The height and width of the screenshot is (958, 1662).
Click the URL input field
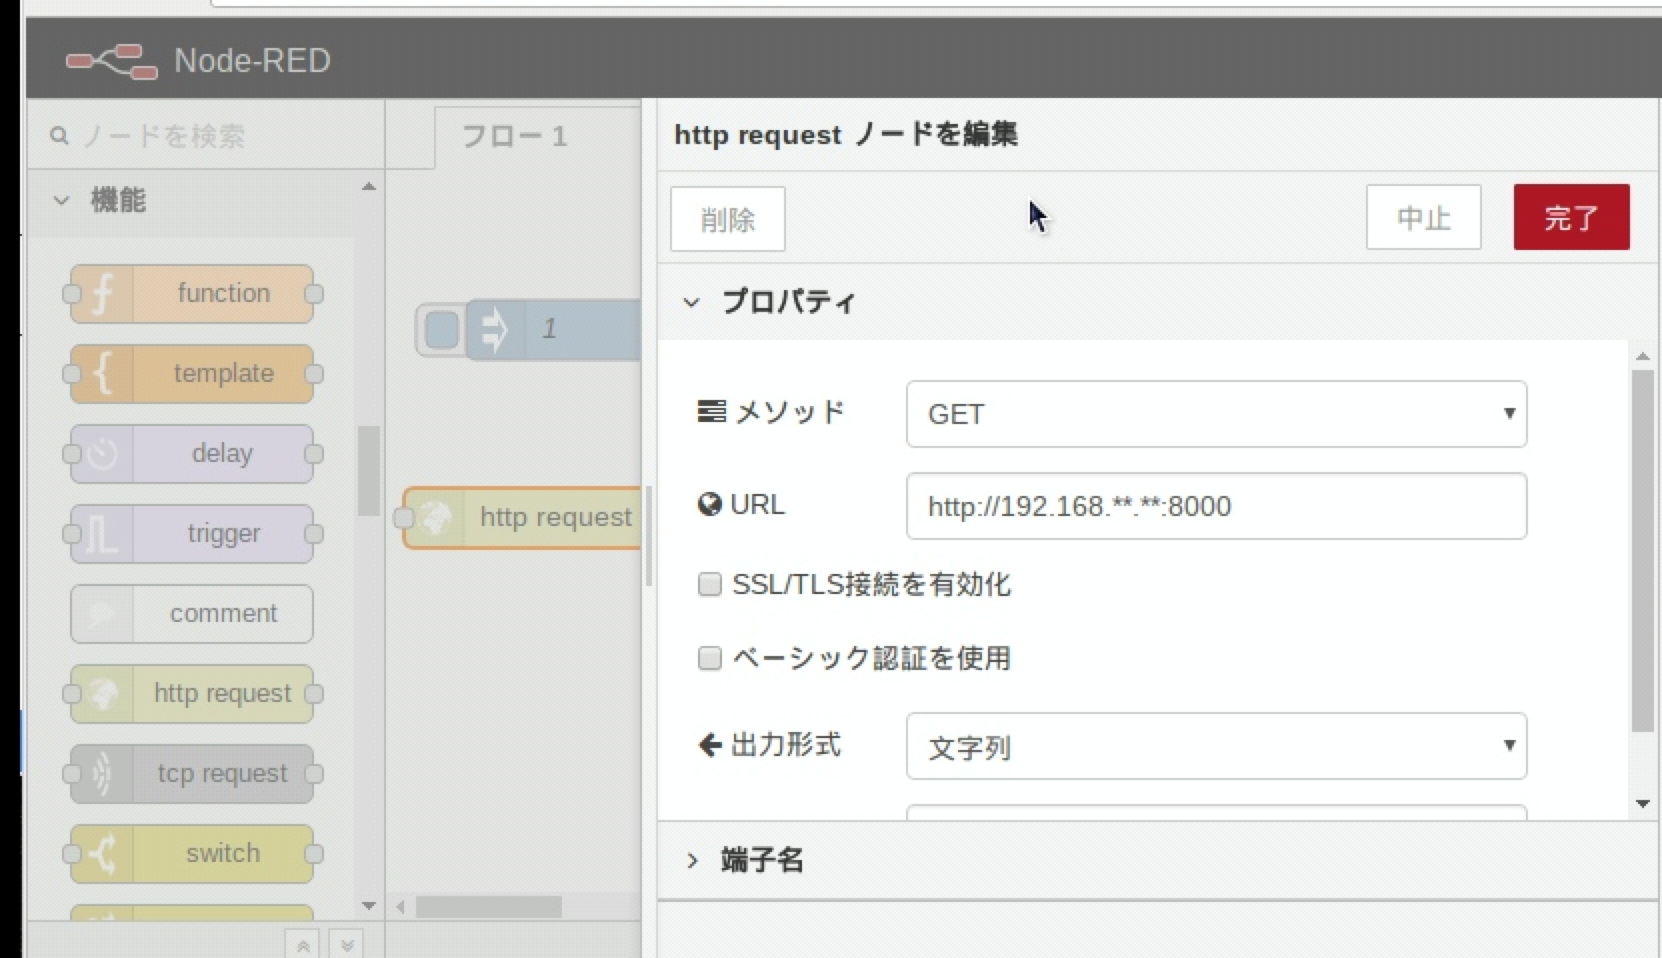point(1214,506)
